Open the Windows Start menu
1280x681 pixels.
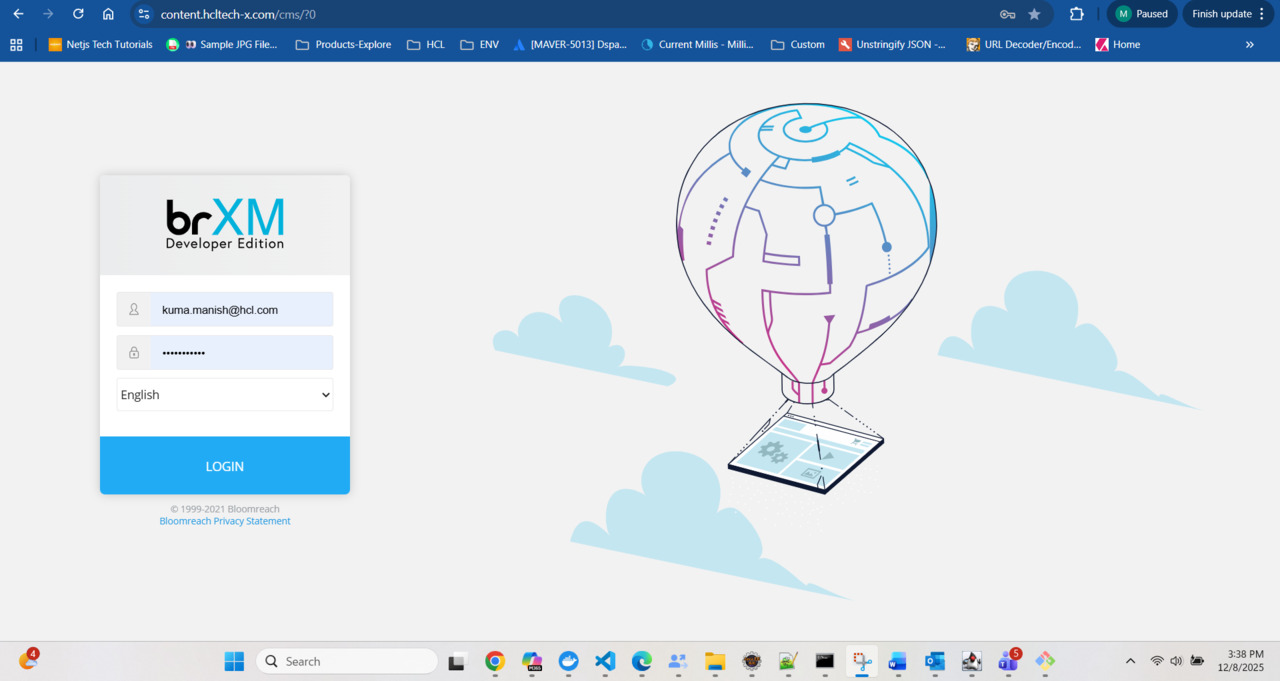(234, 661)
